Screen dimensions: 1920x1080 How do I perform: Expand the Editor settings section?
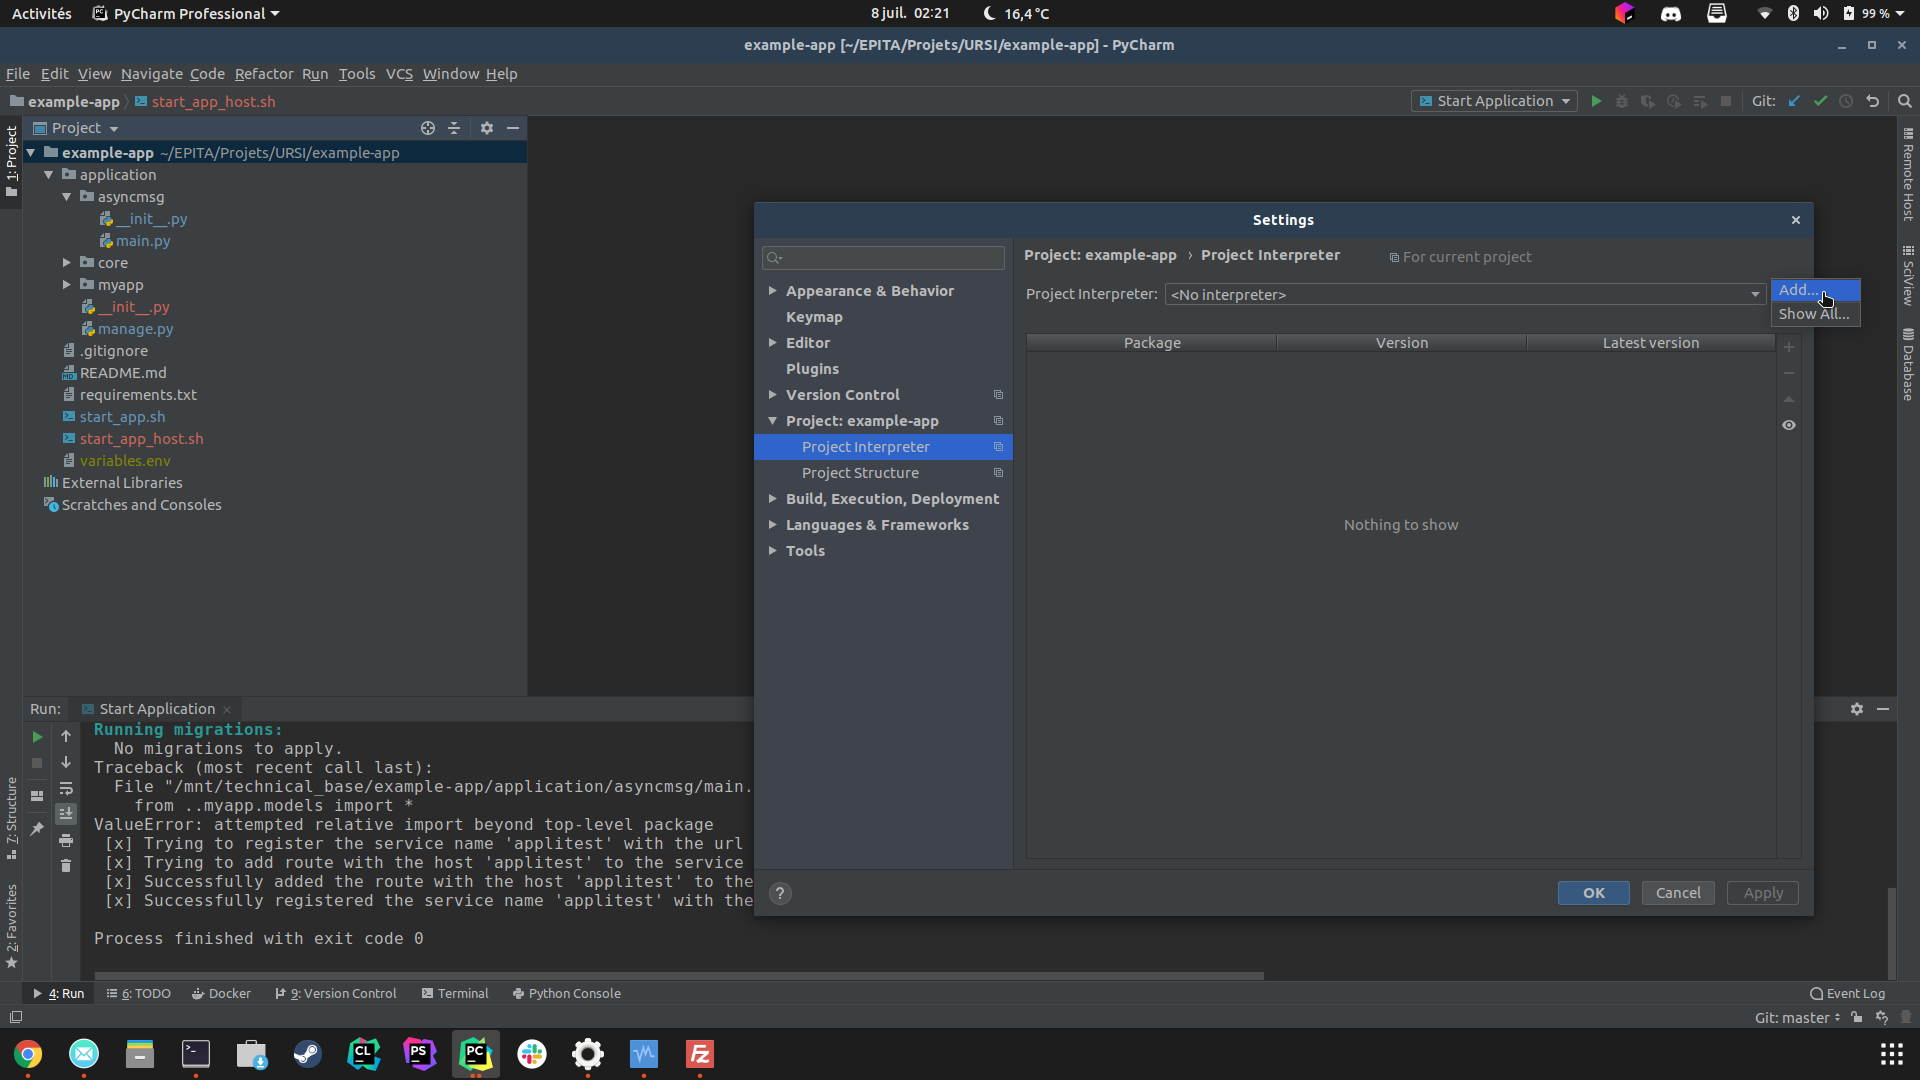pos(773,343)
